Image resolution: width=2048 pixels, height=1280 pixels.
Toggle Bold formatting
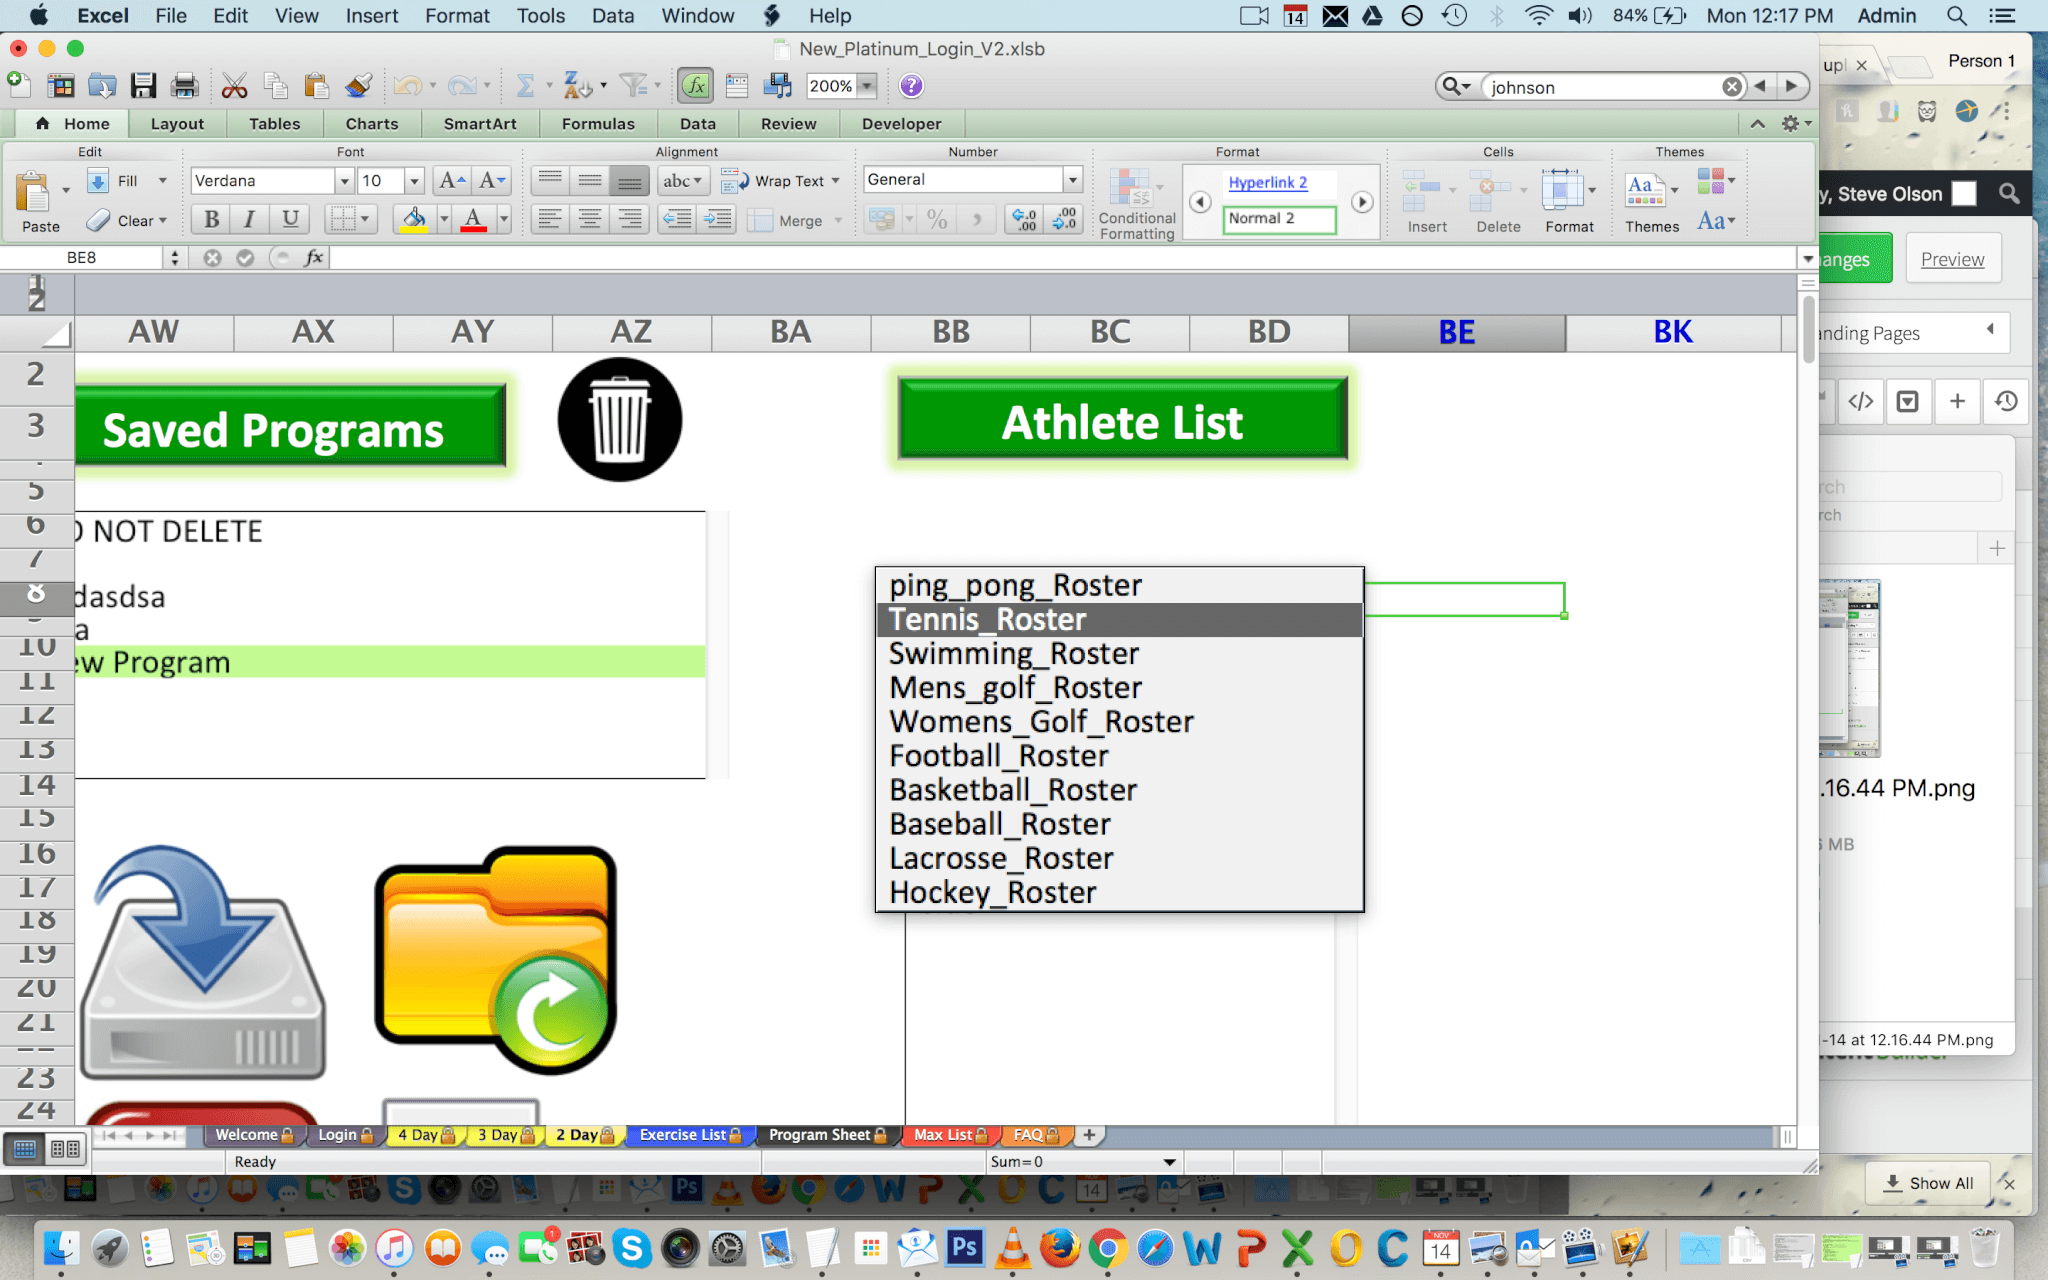point(212,219)
